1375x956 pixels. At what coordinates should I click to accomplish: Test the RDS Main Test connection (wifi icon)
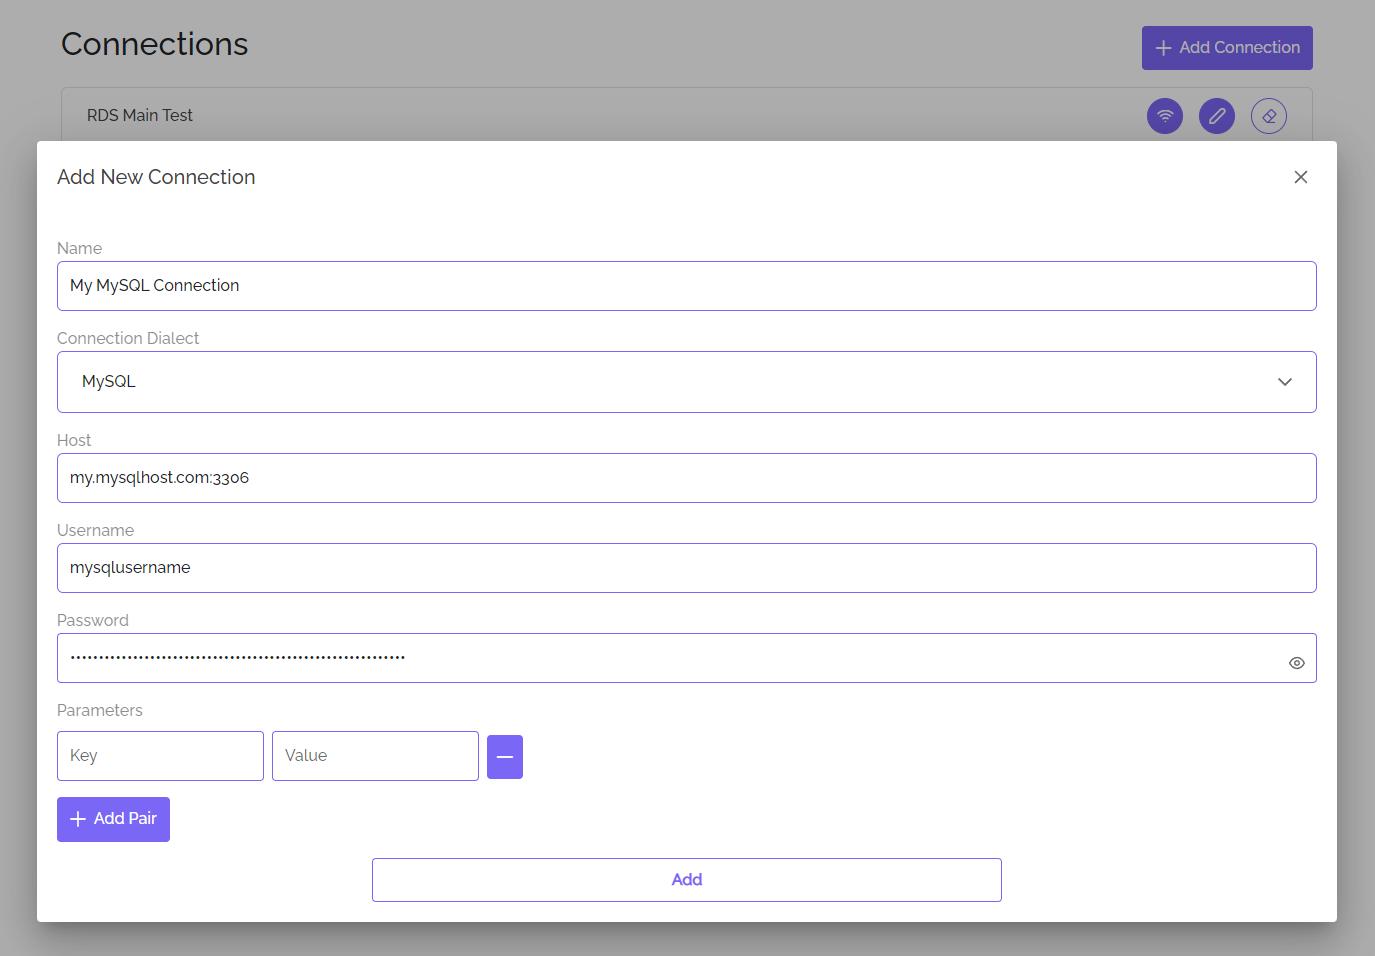pos(1164,116)
